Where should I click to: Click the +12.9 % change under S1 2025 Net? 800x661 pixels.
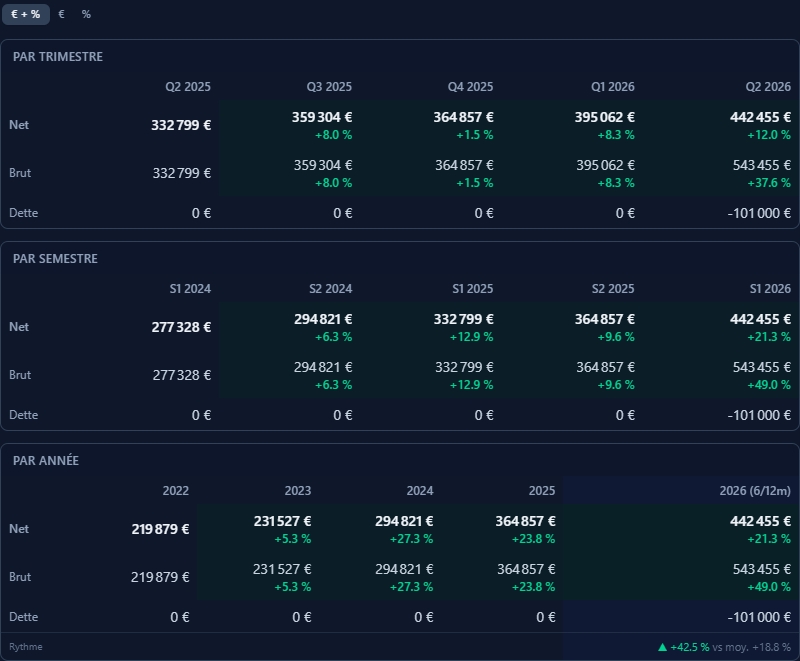coord(471,337)
